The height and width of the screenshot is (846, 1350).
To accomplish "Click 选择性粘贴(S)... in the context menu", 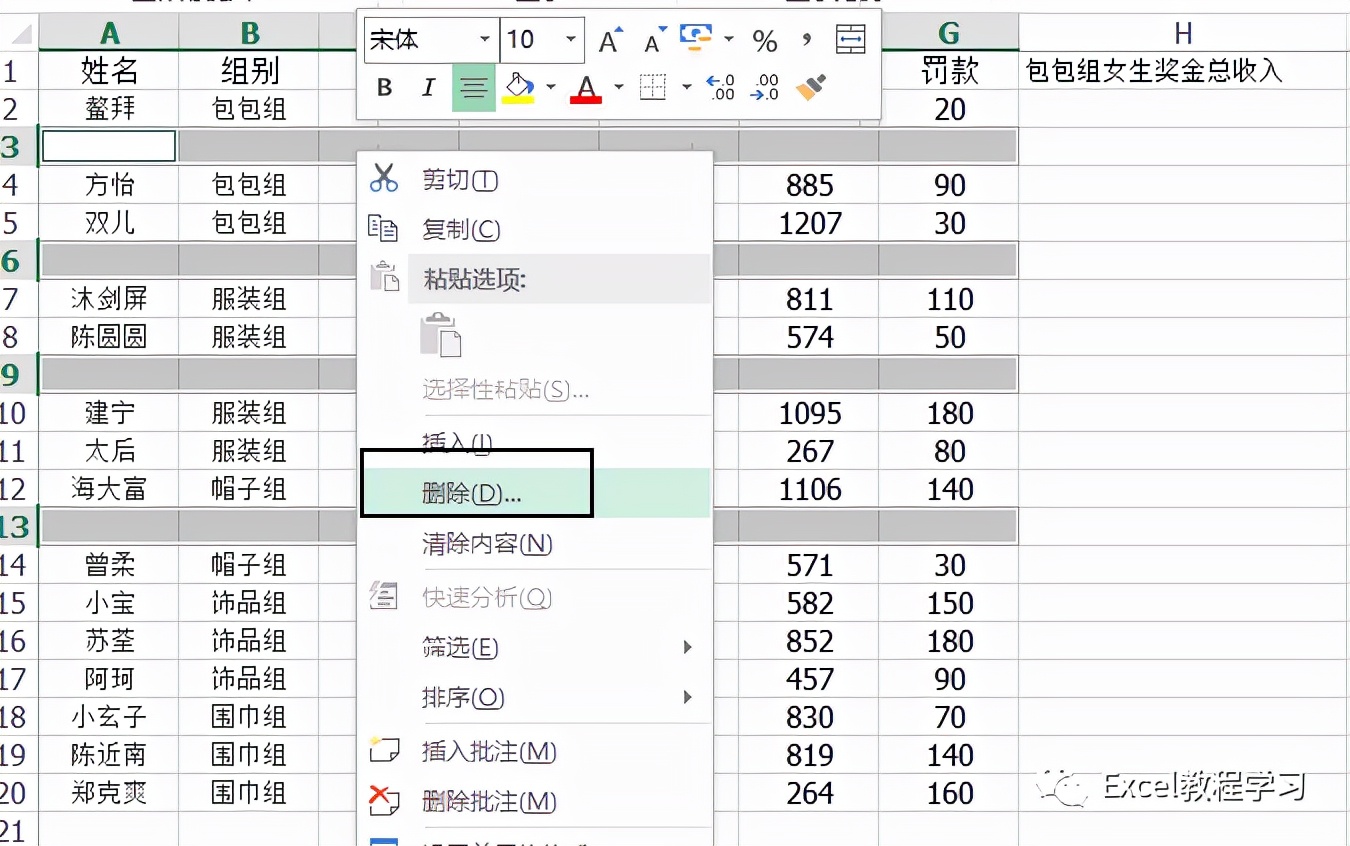I will click(535, 389).
